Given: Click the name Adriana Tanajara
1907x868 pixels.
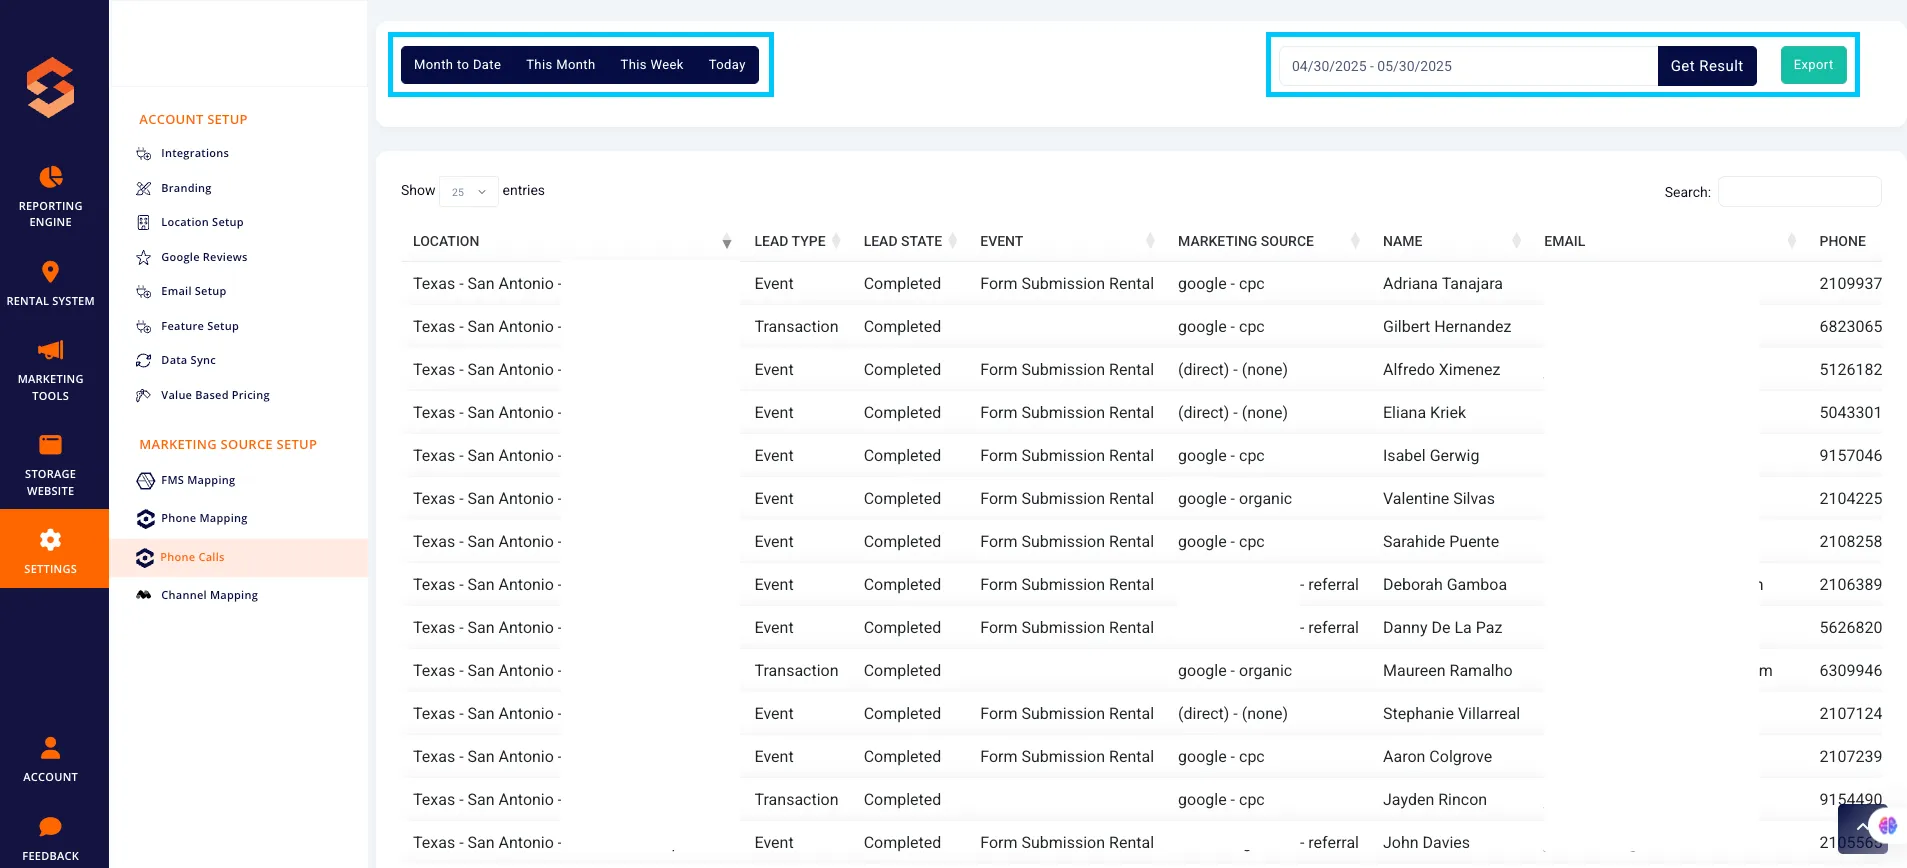Looking at the screenshot, I should coord(1443,284).
